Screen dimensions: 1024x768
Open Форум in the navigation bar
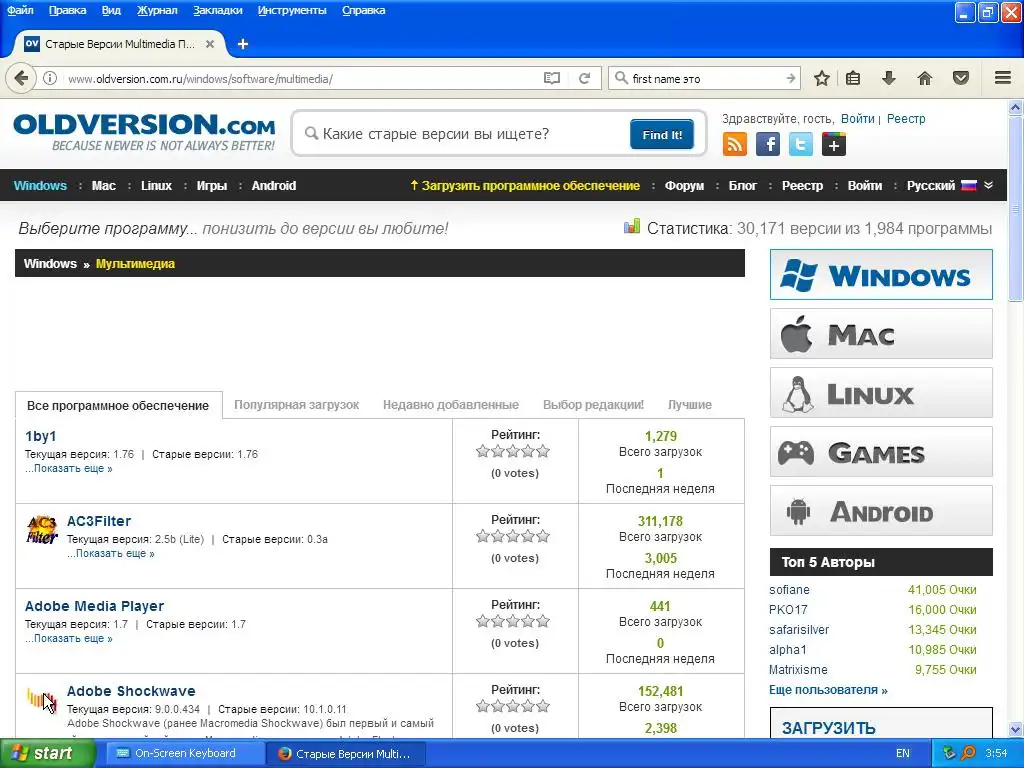click(684, 185)
